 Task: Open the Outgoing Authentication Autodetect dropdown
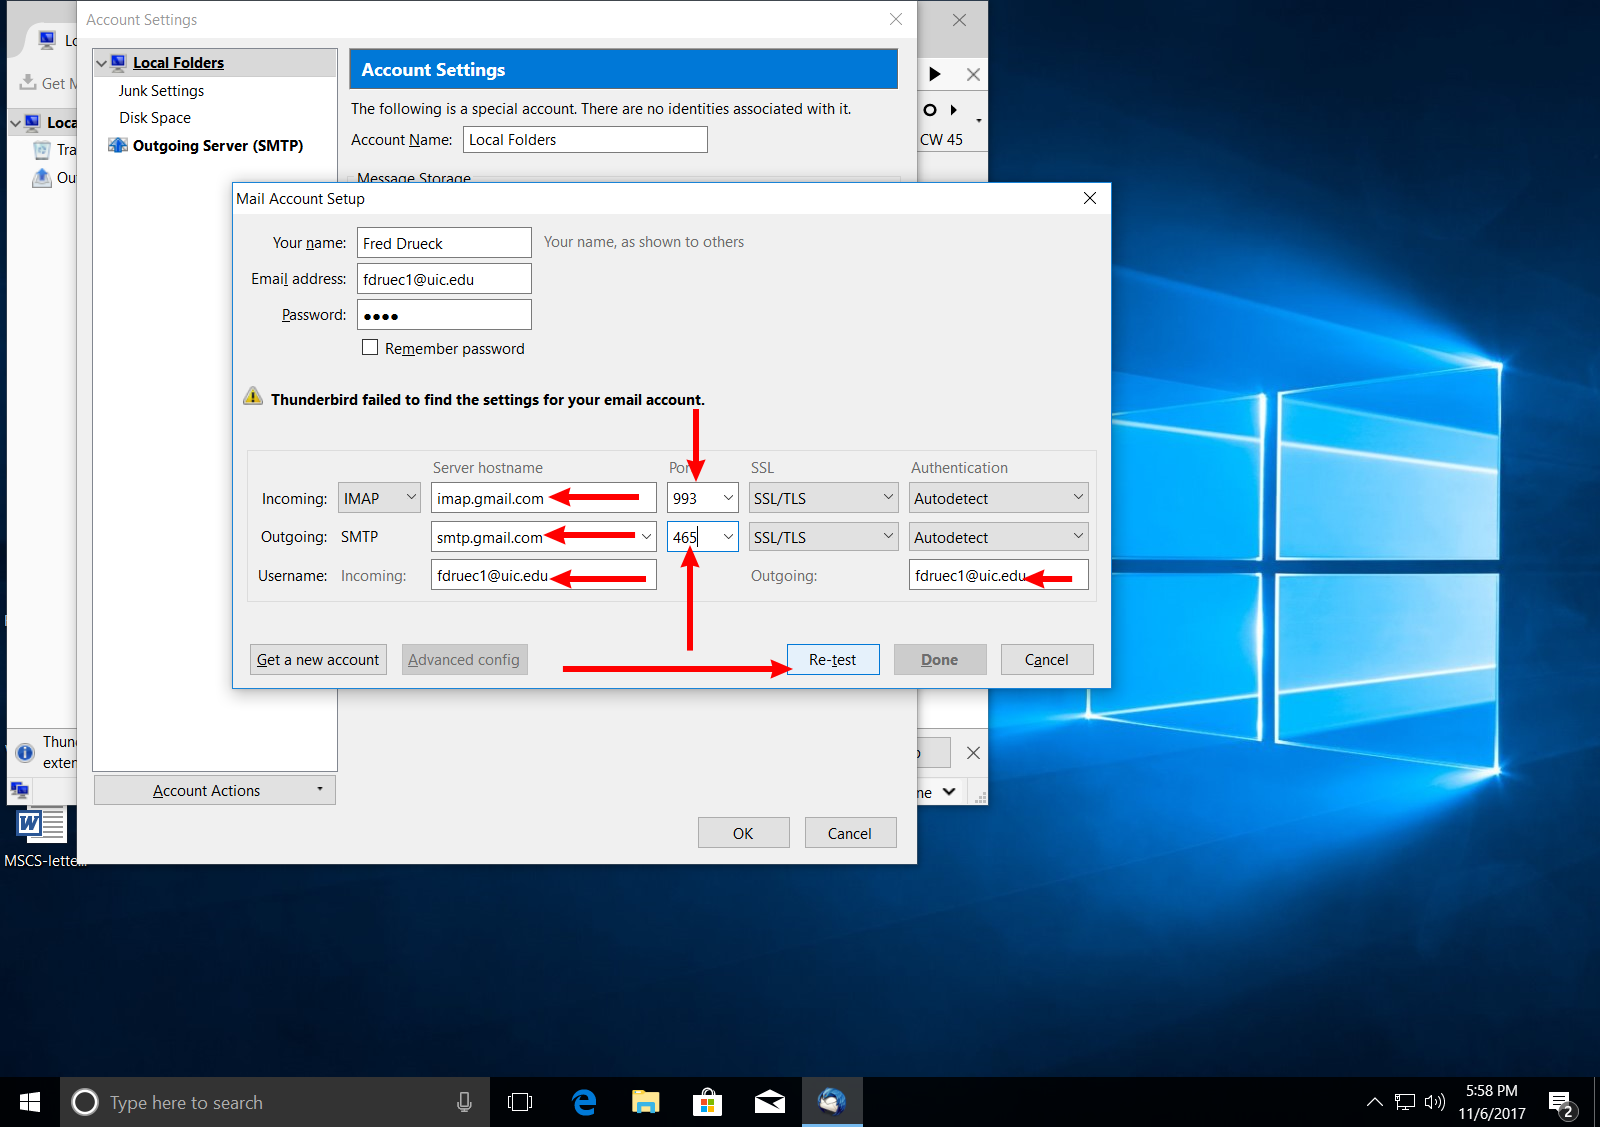pyautogui.click(x=998, y=537)
